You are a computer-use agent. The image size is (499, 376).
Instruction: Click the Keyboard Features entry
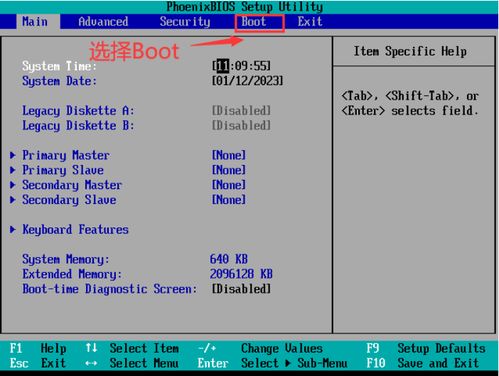click(x=75, y=230)
